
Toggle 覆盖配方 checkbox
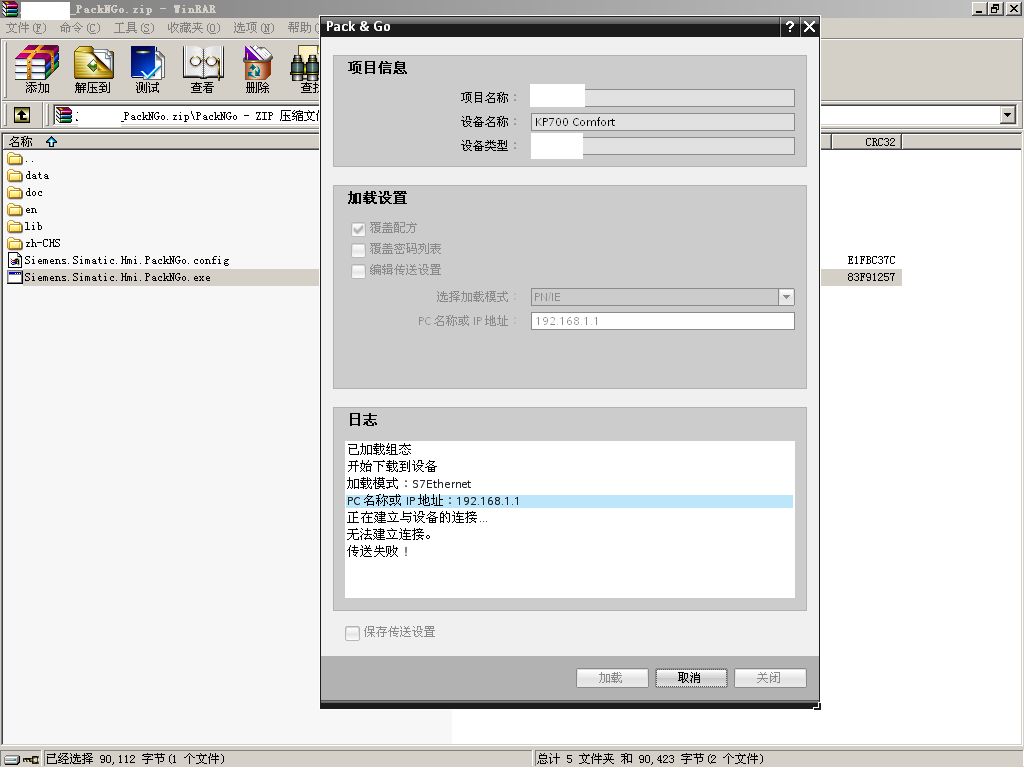click(x=358, y=229)
